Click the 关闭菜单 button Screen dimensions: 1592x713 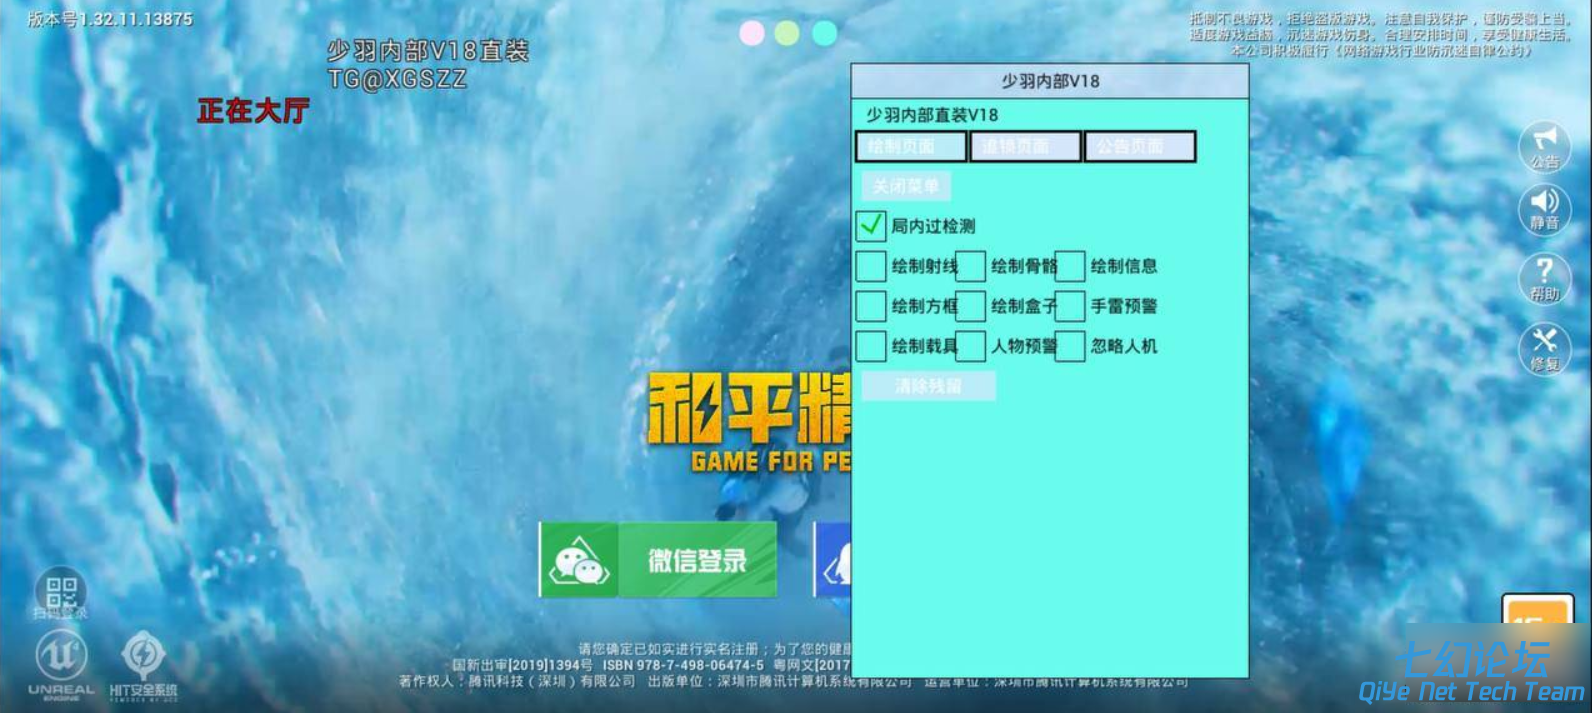coord(906,186)
